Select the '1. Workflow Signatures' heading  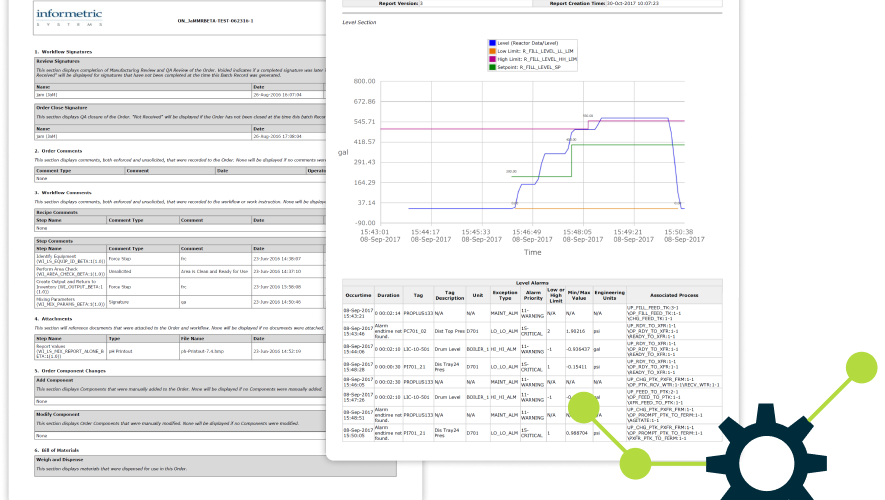(x=63, y=51)
